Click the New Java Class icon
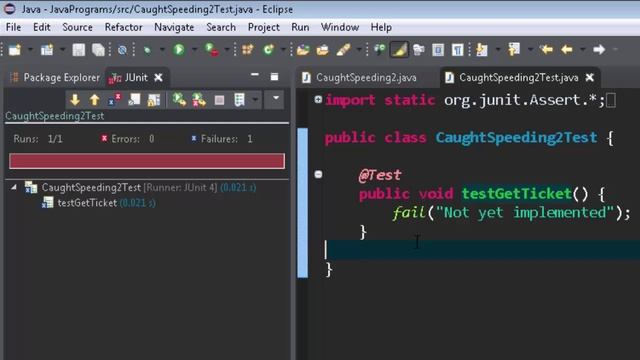This screenshot has height=360, width=640. tap(268, 50)
